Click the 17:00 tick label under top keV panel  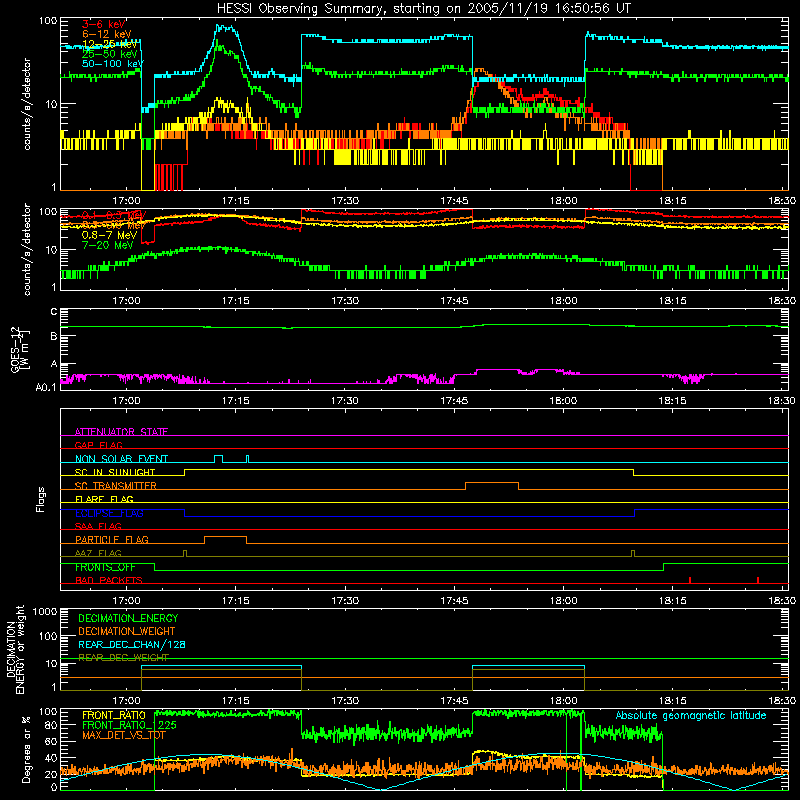[126, 201]
